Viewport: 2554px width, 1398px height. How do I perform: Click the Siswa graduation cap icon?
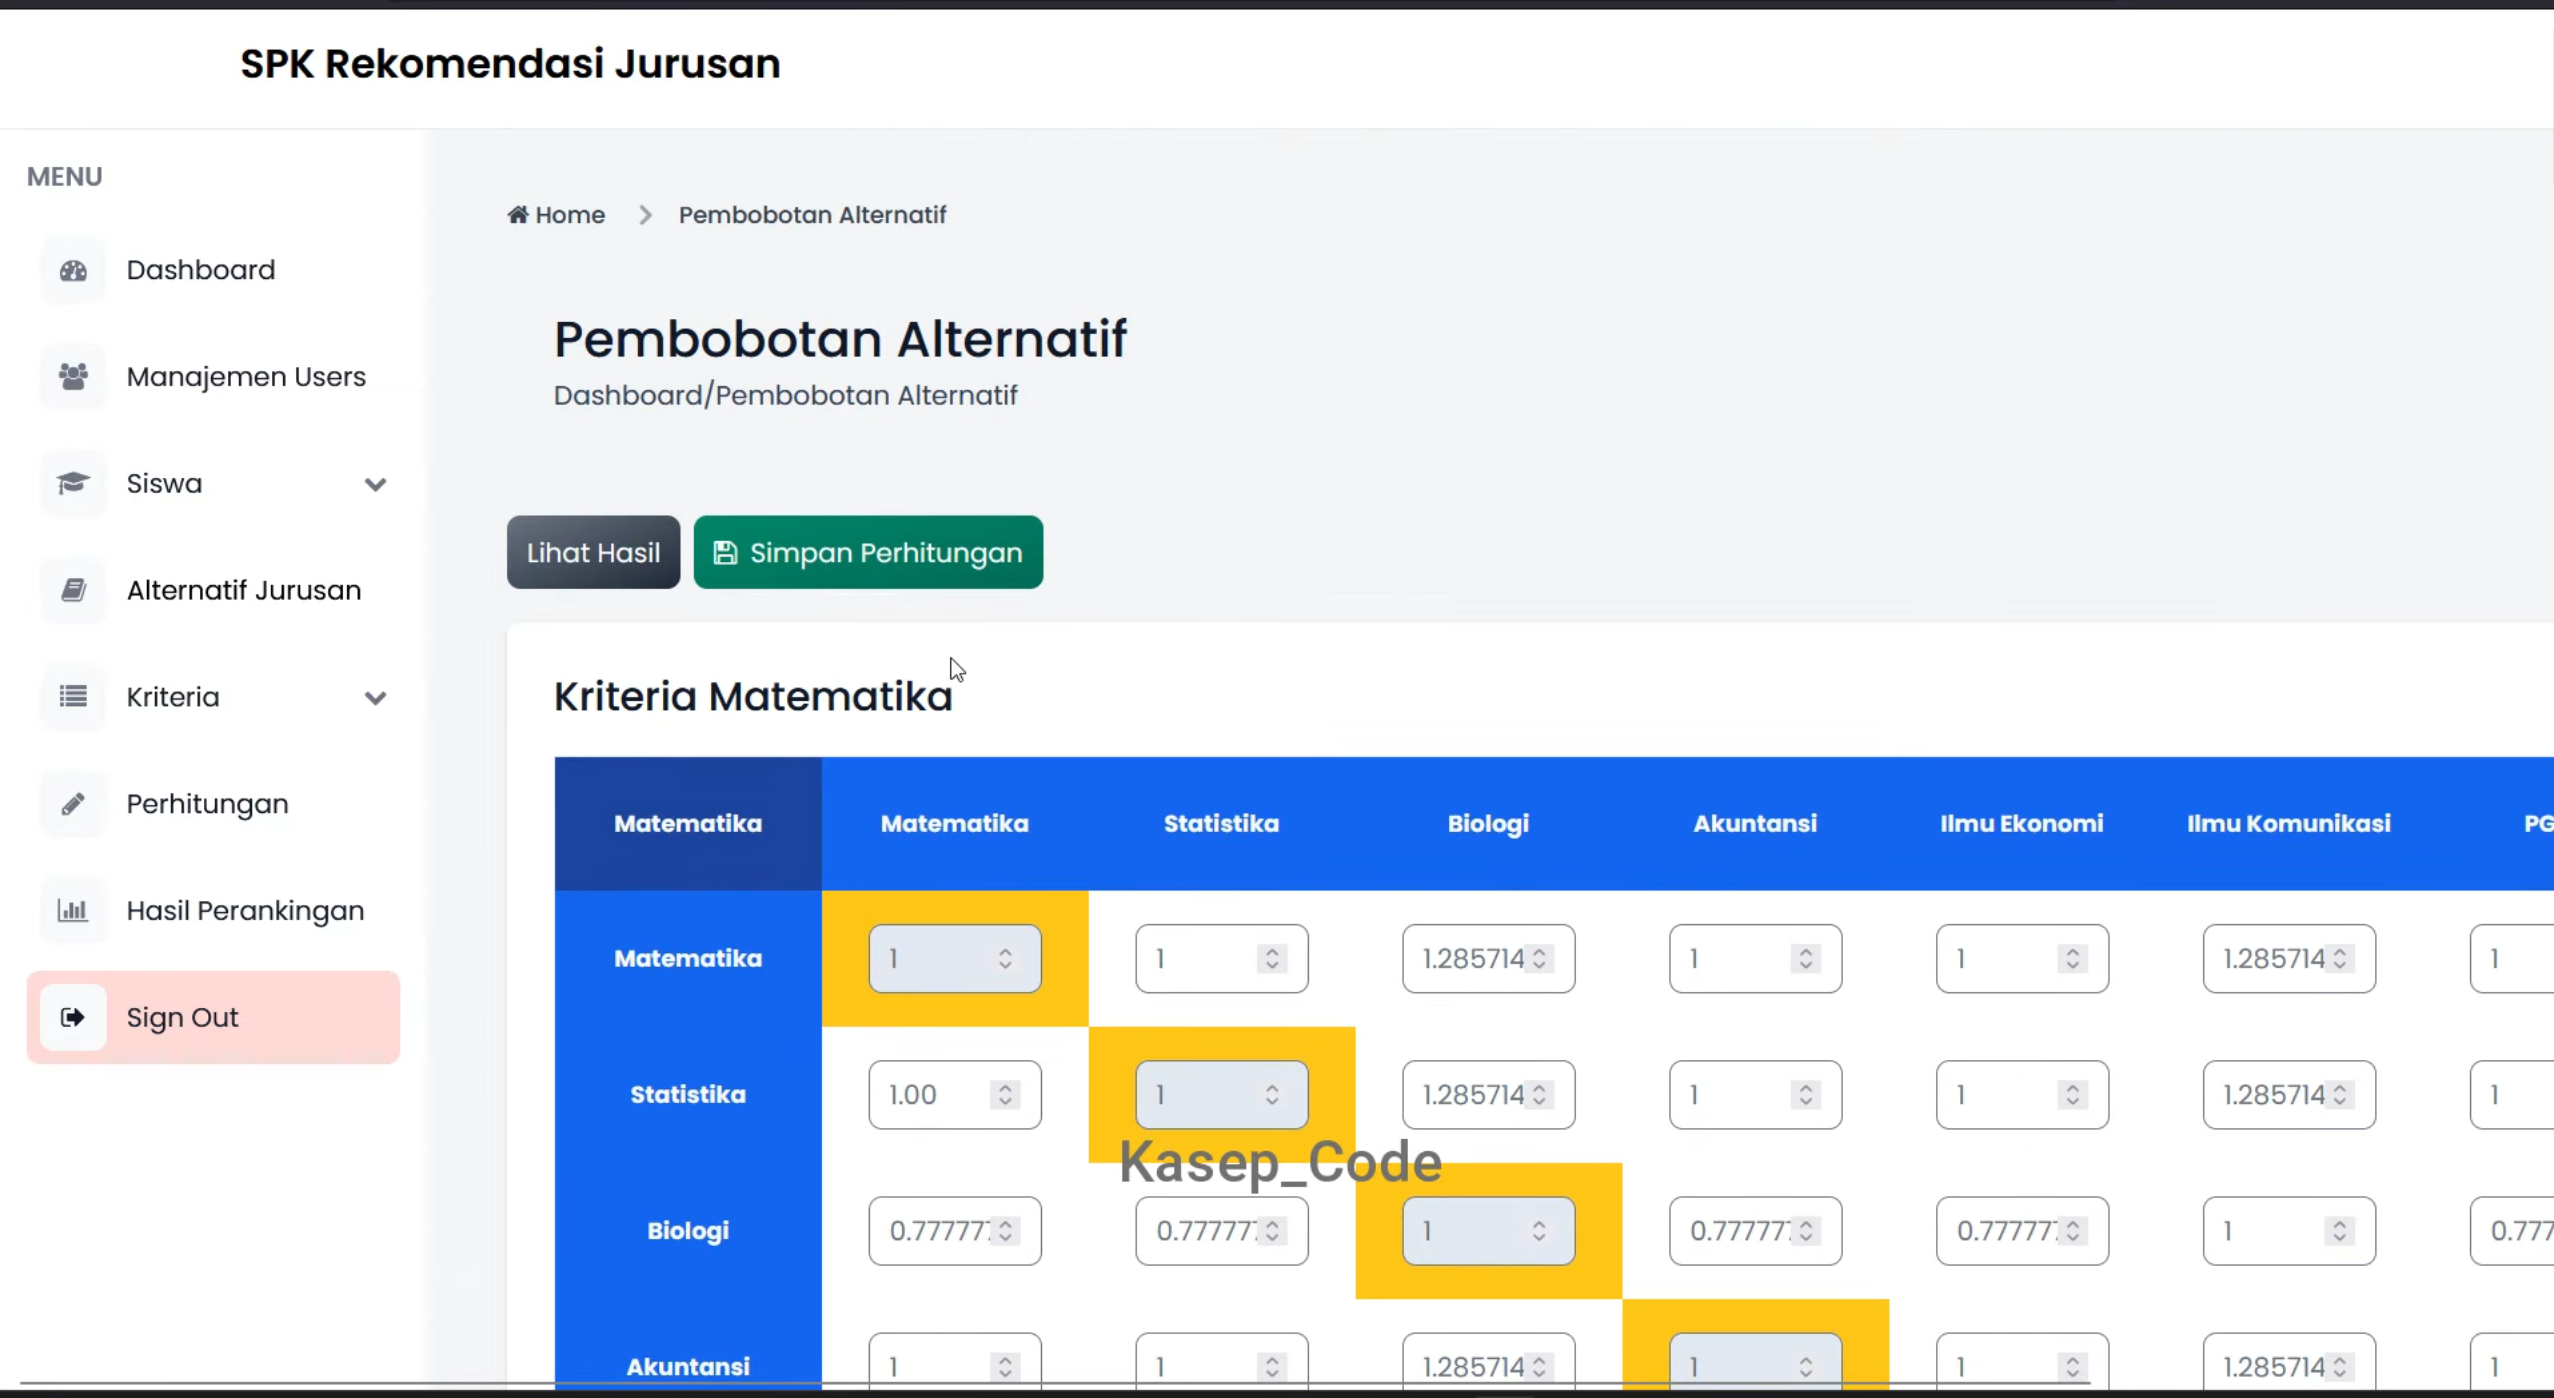click(x=73, y=484)
